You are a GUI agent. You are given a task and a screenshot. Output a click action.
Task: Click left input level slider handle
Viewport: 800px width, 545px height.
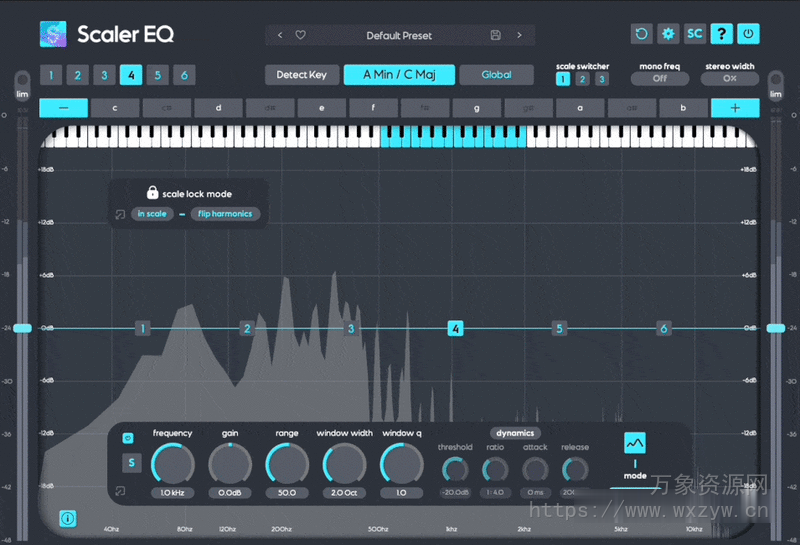pyautogui.click(x=22, y=328)
